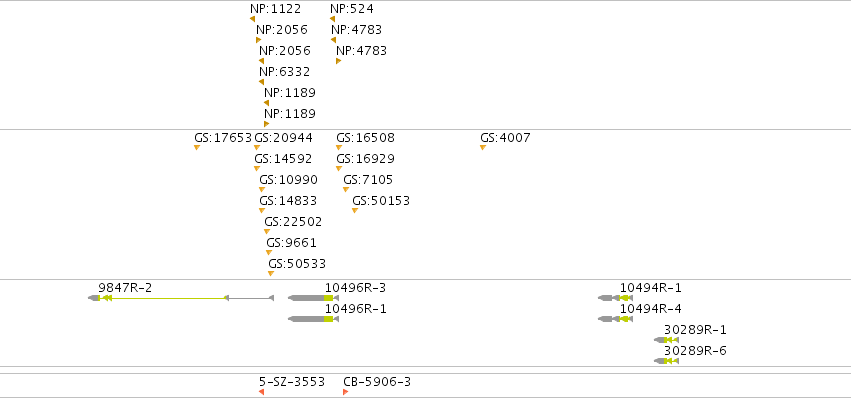Select the 10496R-1 gene model bar

pos(314,319)
